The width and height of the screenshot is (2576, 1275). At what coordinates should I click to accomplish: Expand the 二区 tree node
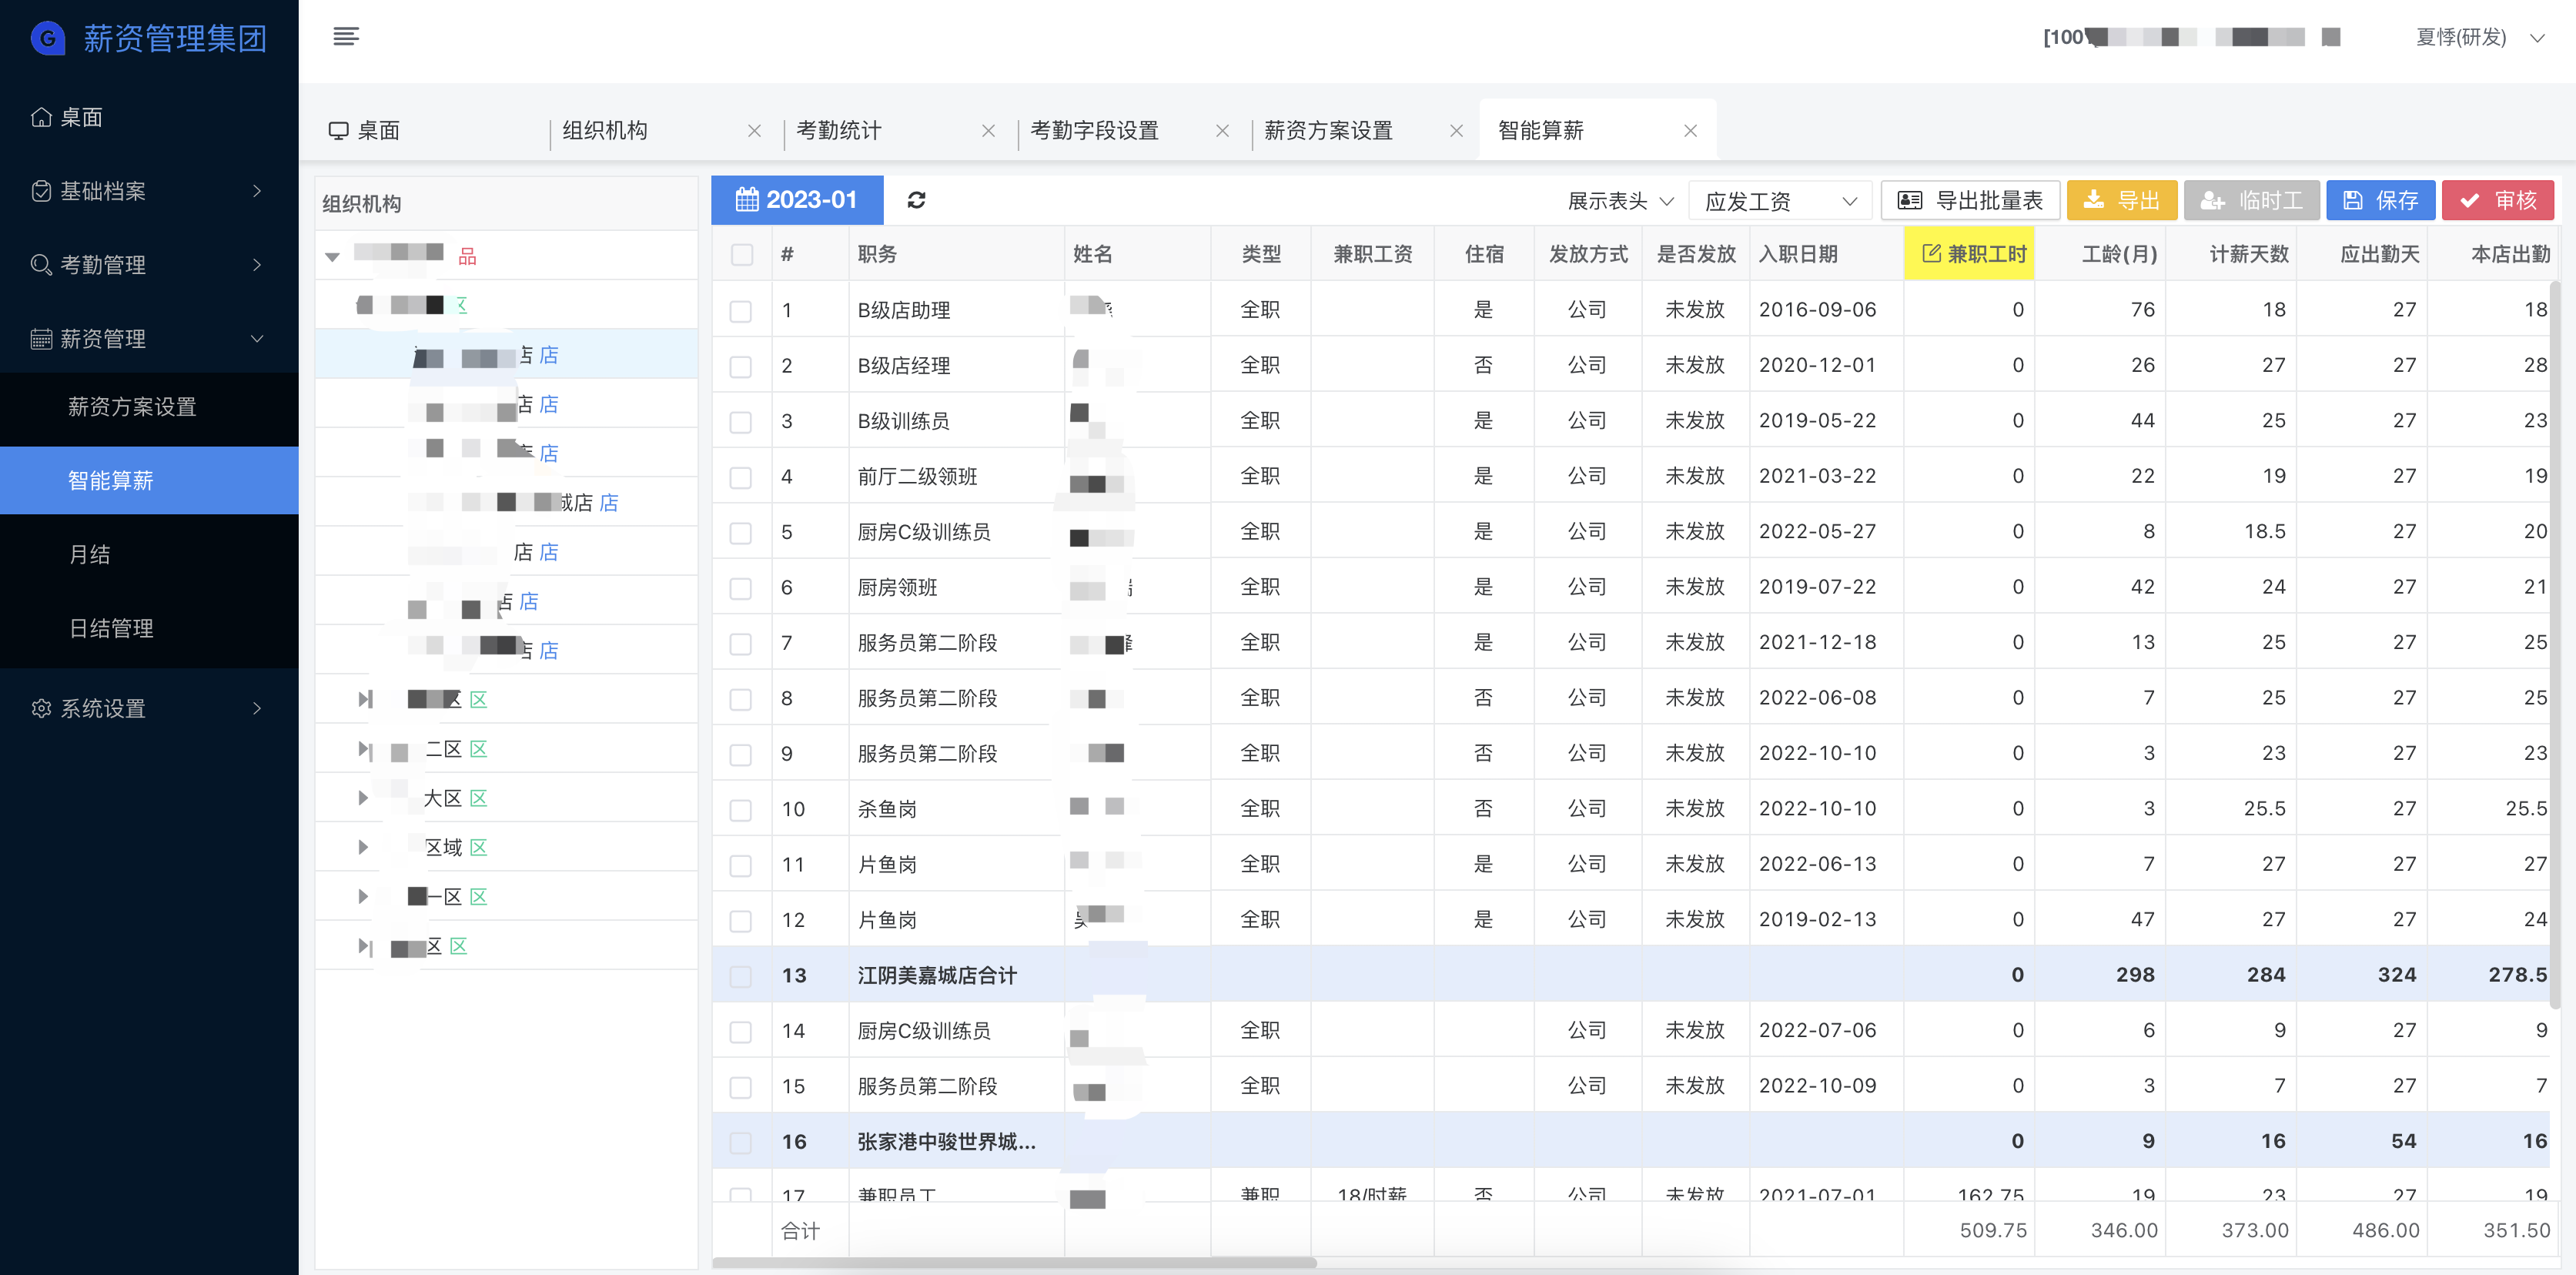coord(364,750)
